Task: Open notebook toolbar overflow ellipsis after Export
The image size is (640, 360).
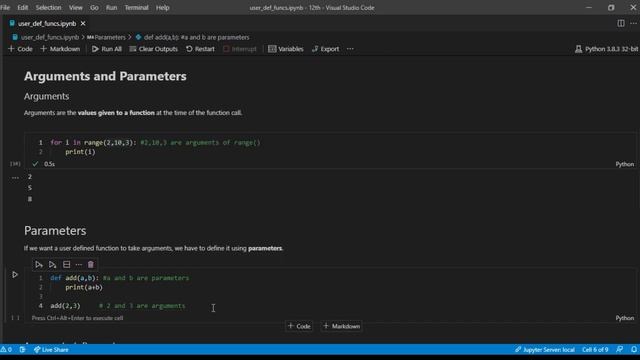Action: pos(350,49)
